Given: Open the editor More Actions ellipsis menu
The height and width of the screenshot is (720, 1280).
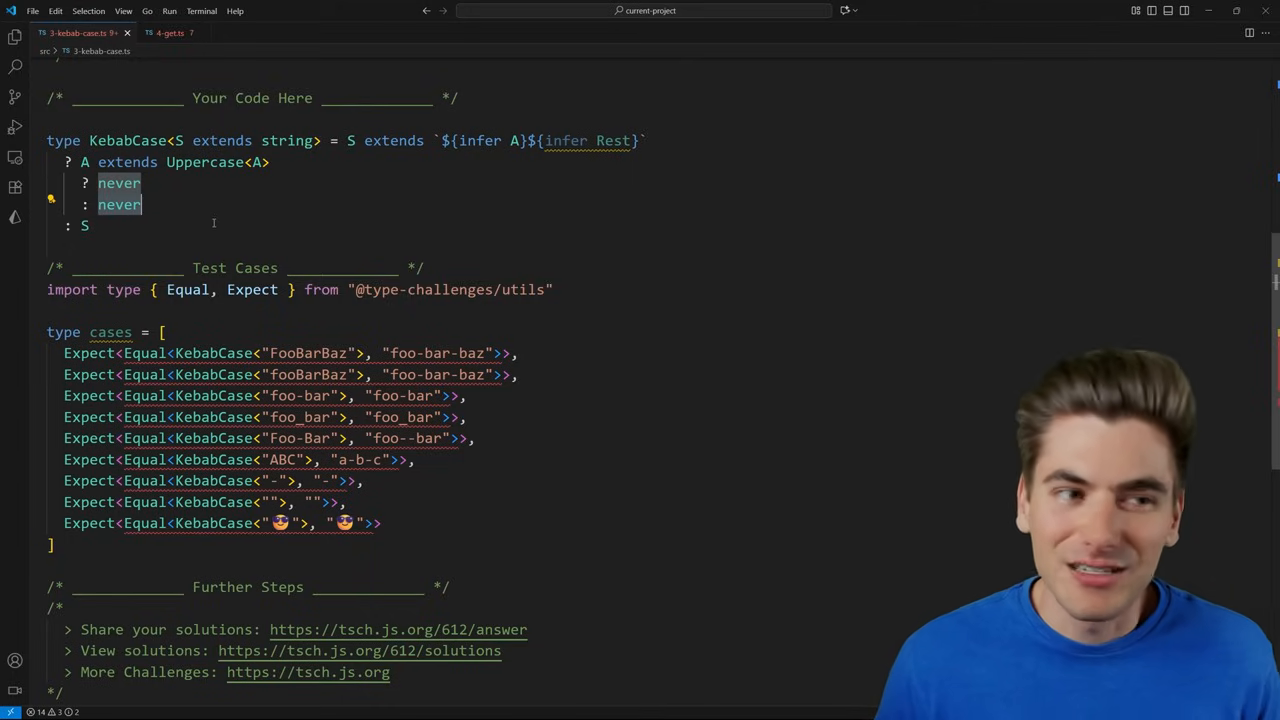Looking at the screenshot, I should click(1265, 33).
